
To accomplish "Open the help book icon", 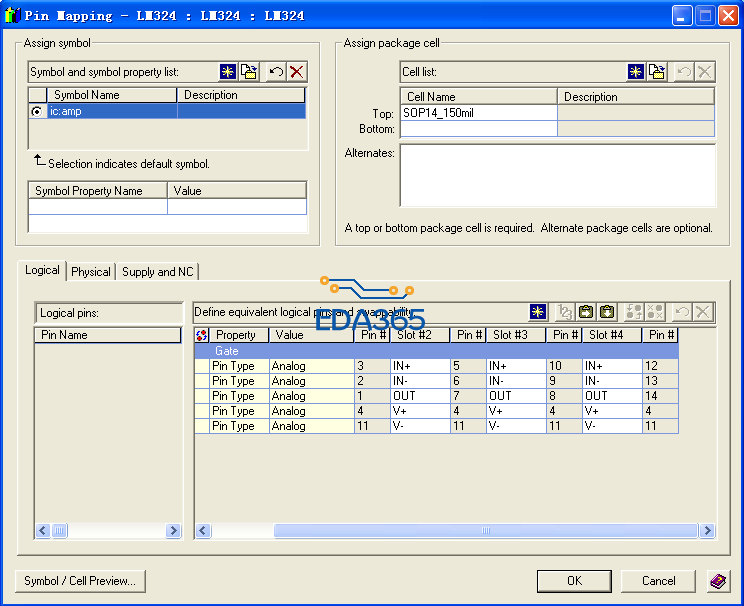I will tap(718, 581).
